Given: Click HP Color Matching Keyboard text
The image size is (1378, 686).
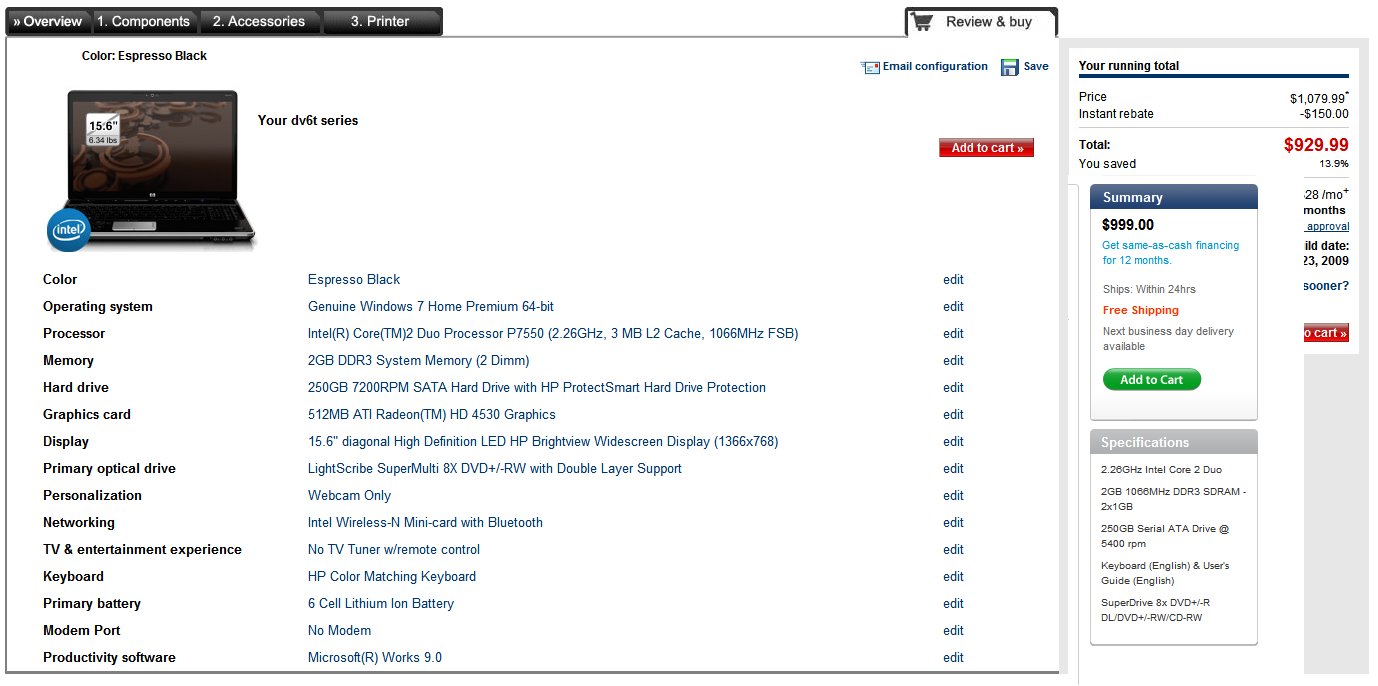Looking at the screenshot, I should [392, 577].
